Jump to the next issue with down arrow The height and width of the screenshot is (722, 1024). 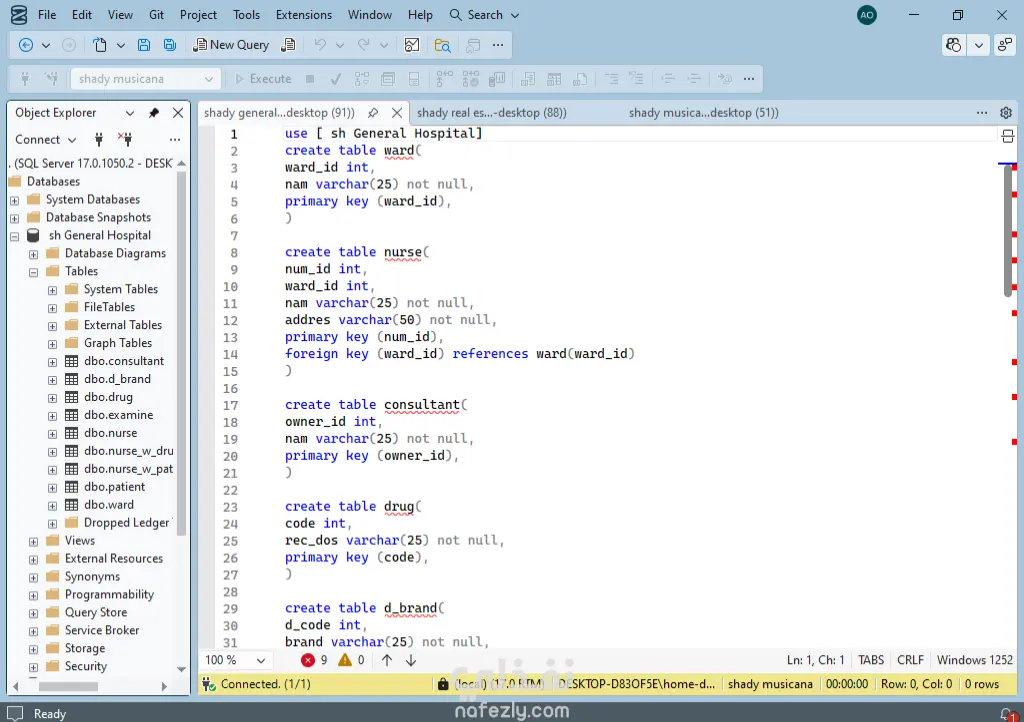[x=411, y=660]
